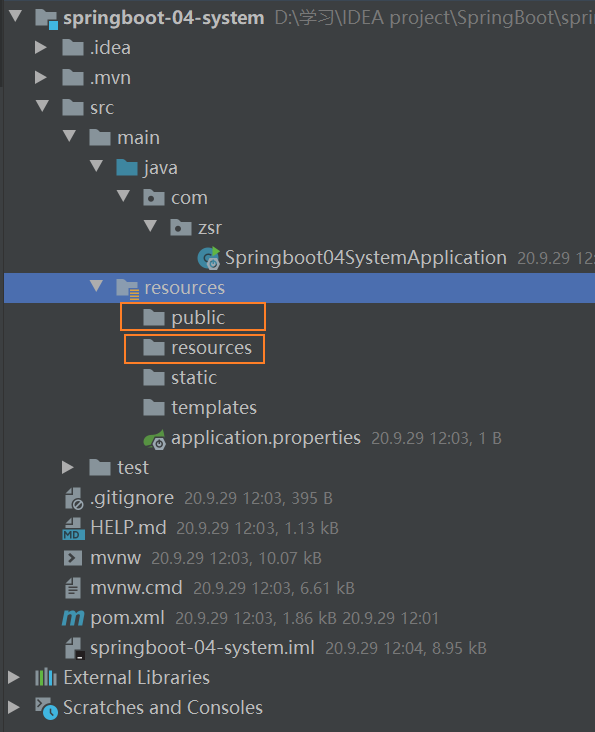
Task: Open the mvnw script file
Action: pos(115,558)
